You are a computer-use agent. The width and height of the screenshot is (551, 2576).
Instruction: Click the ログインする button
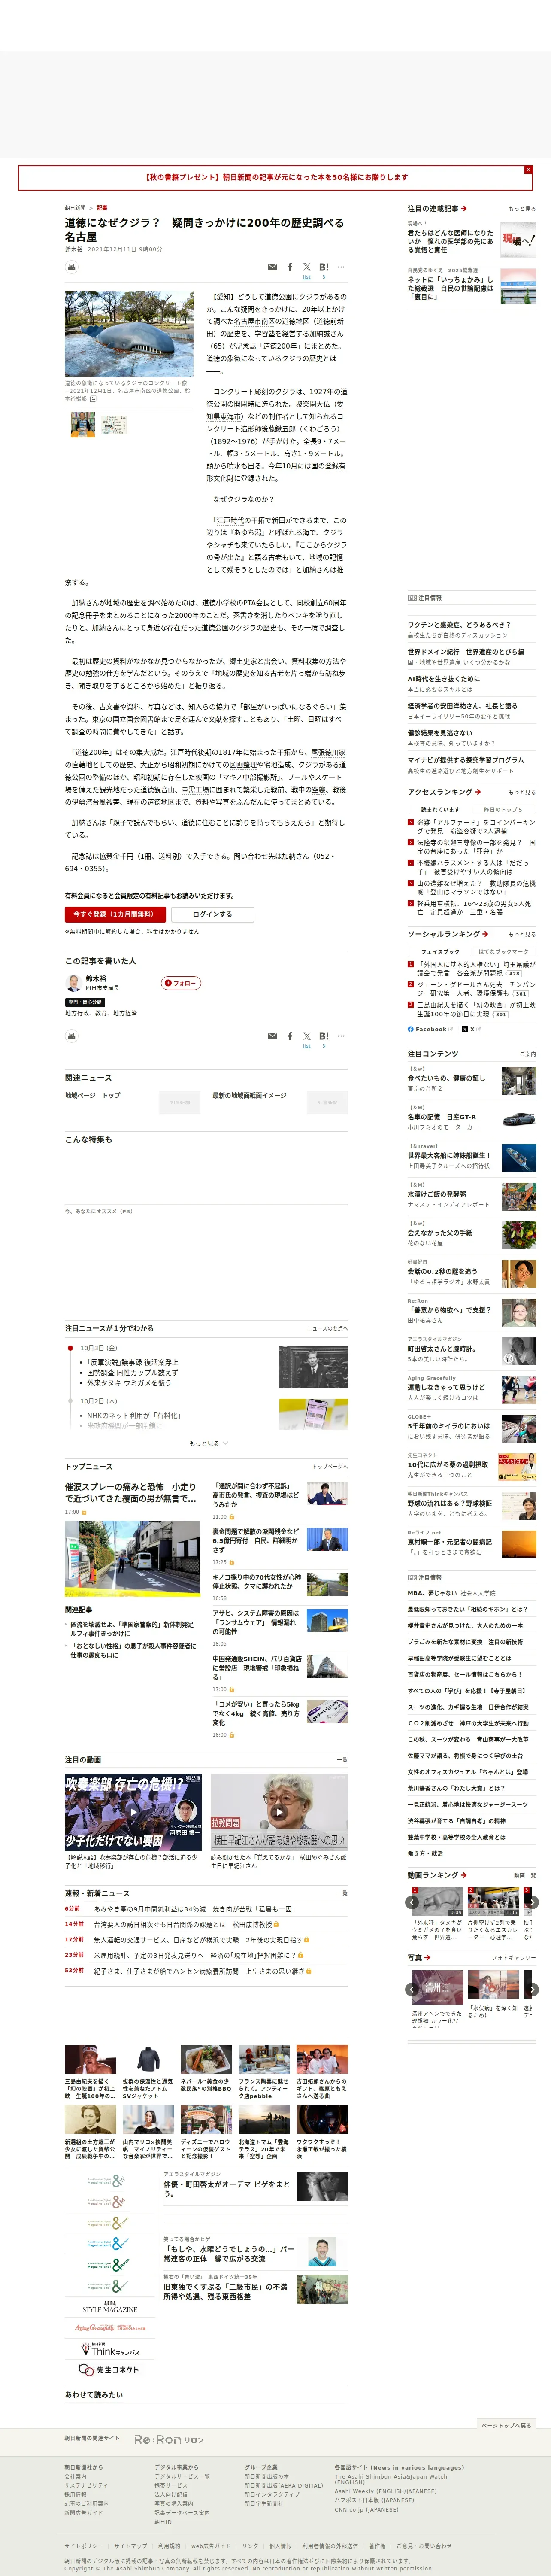212,914
